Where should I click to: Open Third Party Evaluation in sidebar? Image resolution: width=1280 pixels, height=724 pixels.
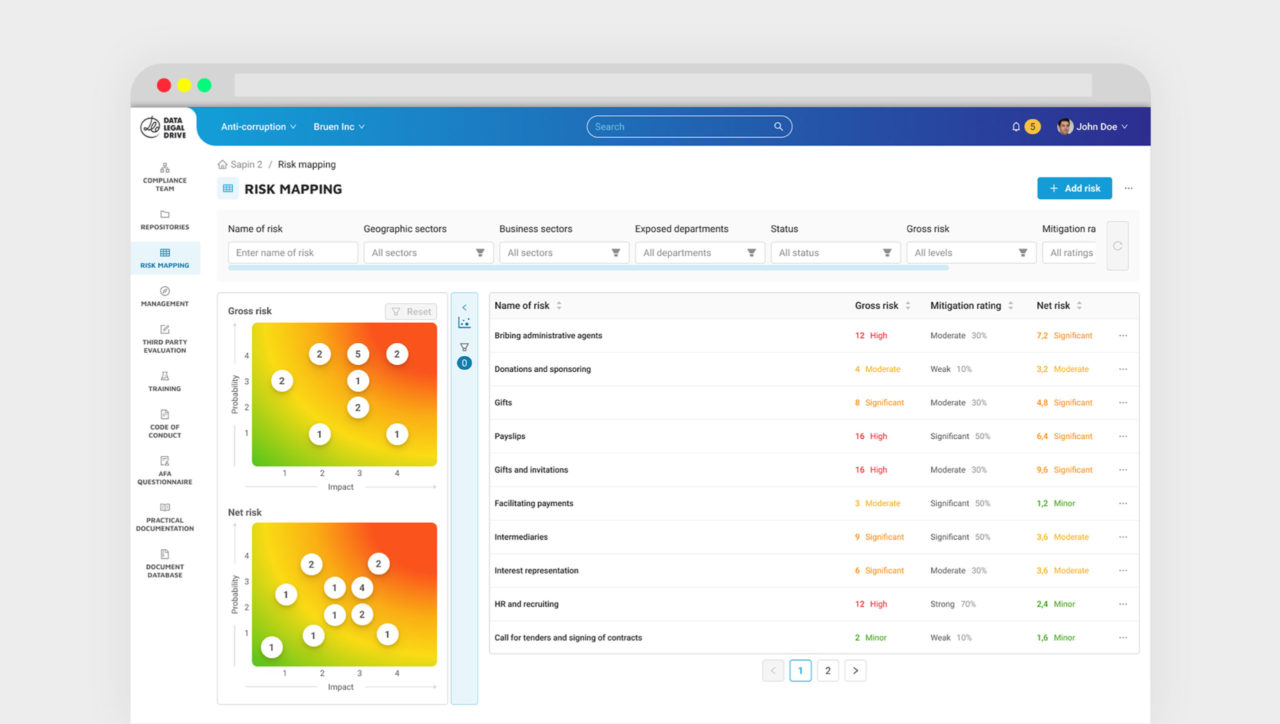(x=165, y=339)
